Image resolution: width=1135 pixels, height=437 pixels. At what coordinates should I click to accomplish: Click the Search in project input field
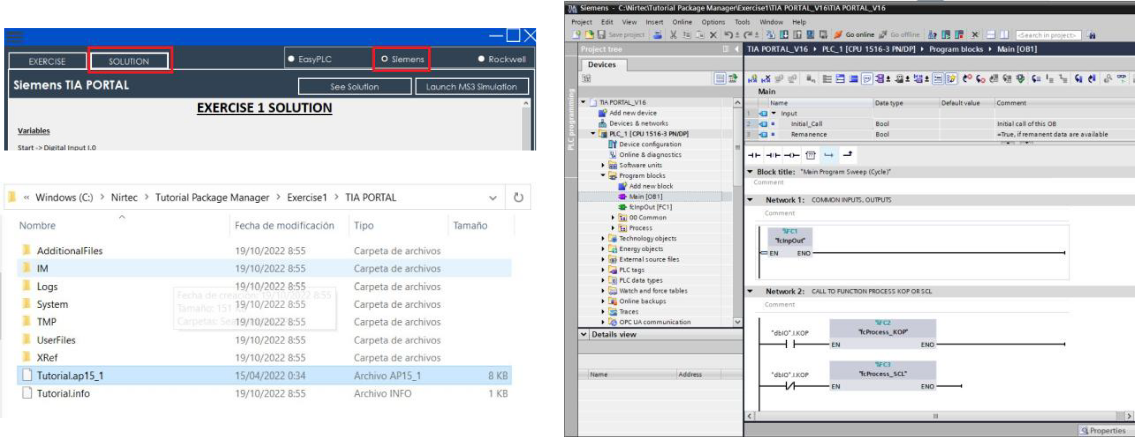pos(1047,35)
